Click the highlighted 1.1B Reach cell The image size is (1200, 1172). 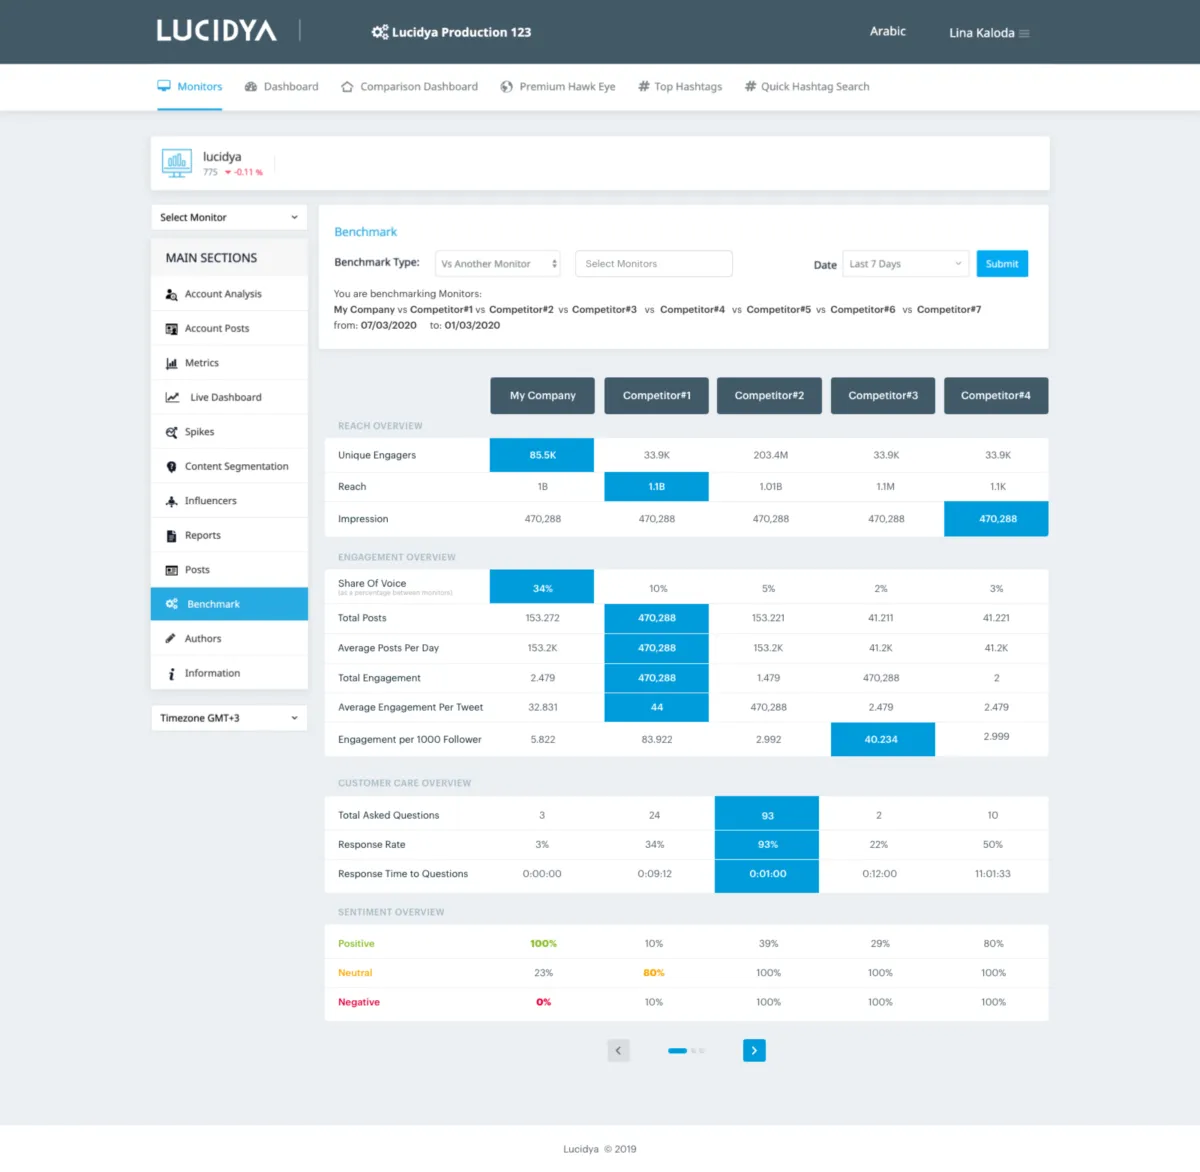657,487
